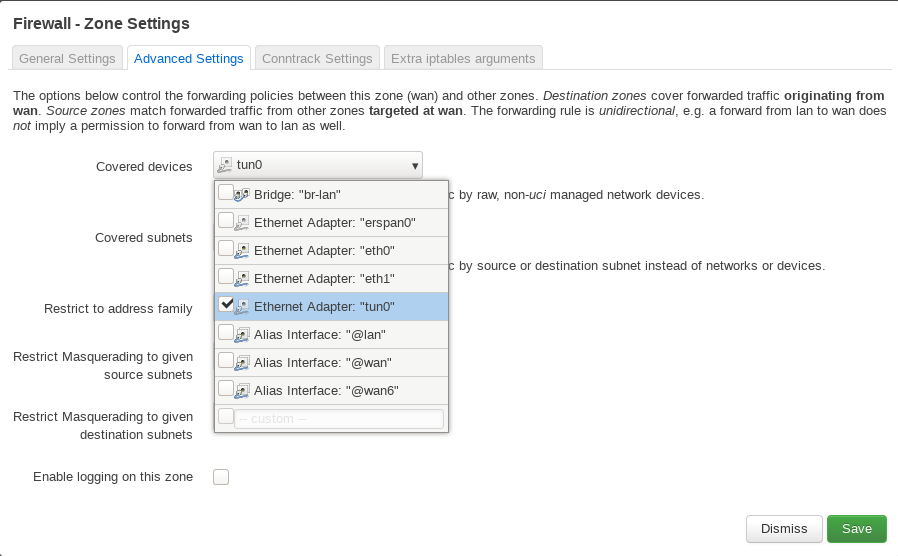
Task: Choose Ethernet Adapter "eth1" from list
Action: pyautogui.click(x=324, y=278)
